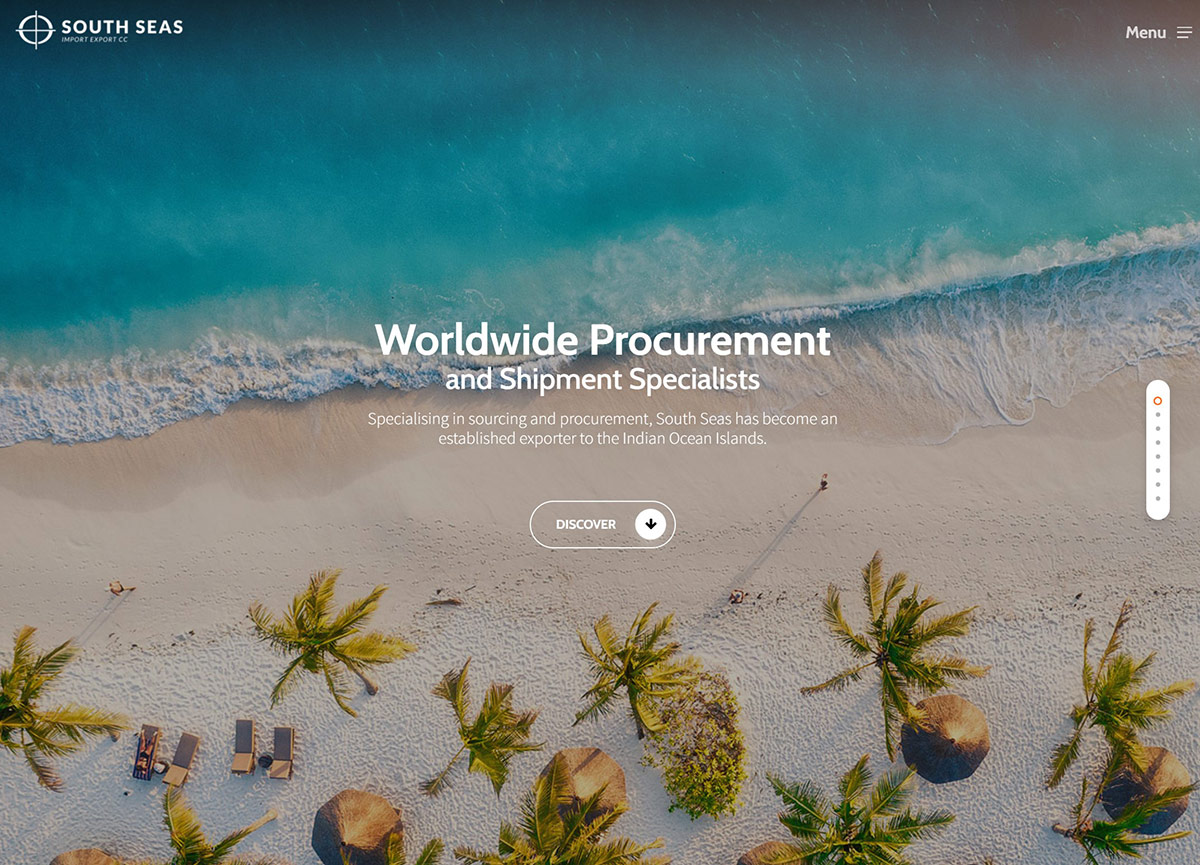The height and width of the screenshot is (865, 1200).
Task: Jump to the second section dot
Action: pyautogui.click(x=1157, y=415)
